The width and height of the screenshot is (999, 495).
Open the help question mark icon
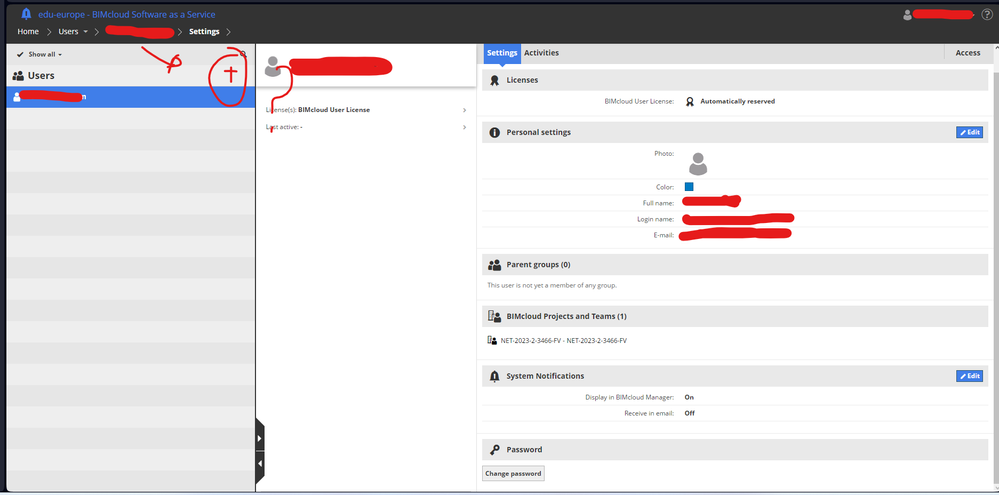pyautogui.click(x=986, y=15)
